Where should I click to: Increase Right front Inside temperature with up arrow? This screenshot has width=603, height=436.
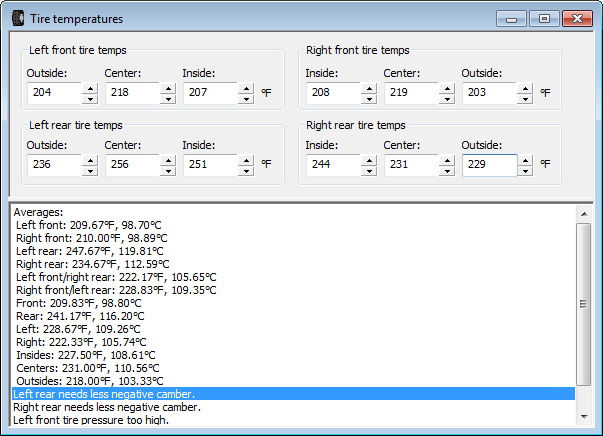click(369, 88)
